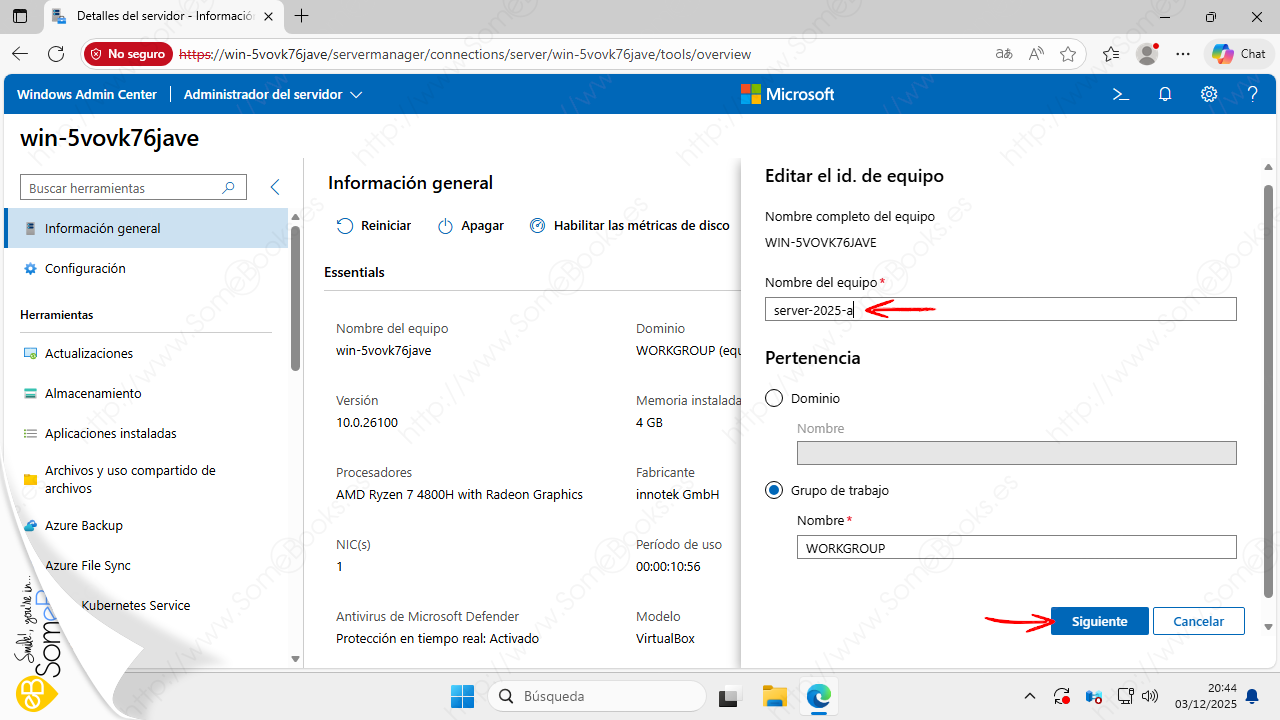
Task: Open Almacenamiento in the tools list
Action: [x=93, y=393]
